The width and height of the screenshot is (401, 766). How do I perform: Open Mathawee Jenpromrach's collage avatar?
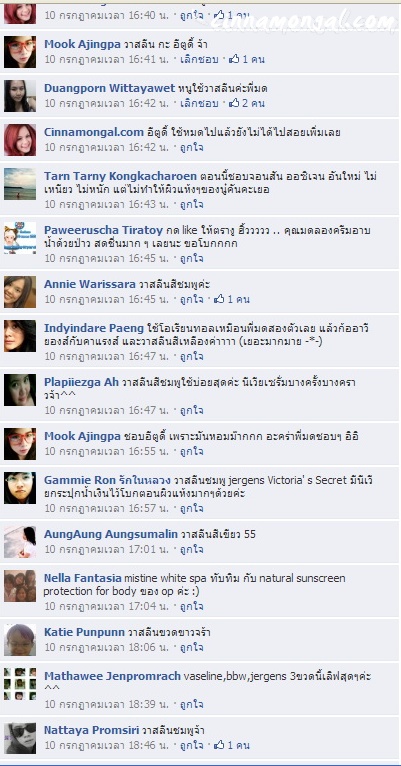coord(20,684)
